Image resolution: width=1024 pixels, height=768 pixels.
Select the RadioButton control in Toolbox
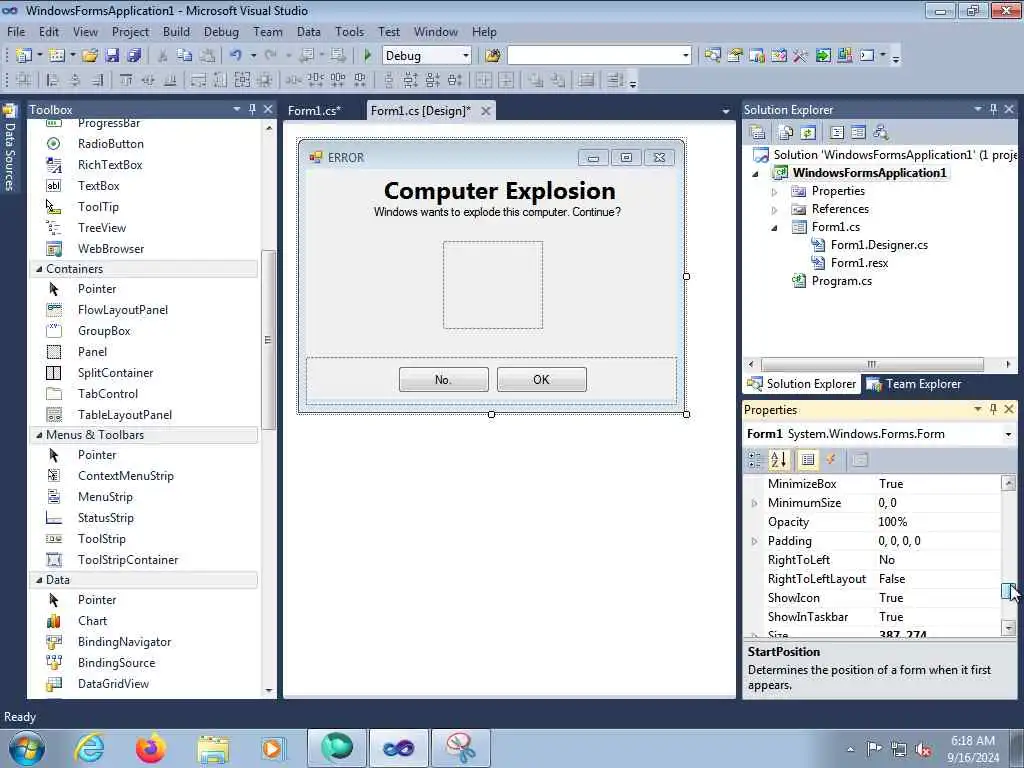point(110,144)
